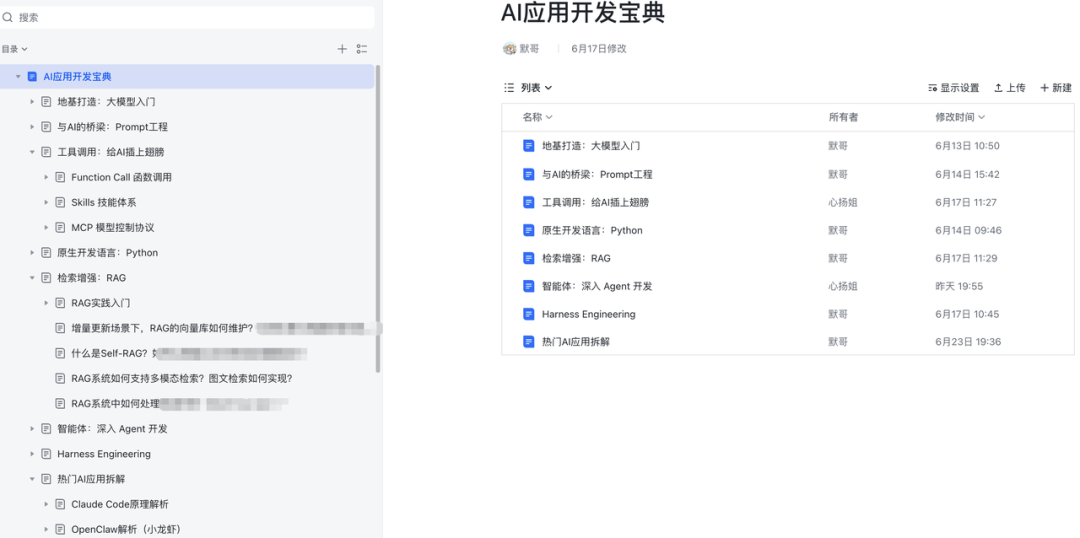Expand Claude Code原理解析 node
This screenshot has height=538, width=1080.
[x=46, y=504]
